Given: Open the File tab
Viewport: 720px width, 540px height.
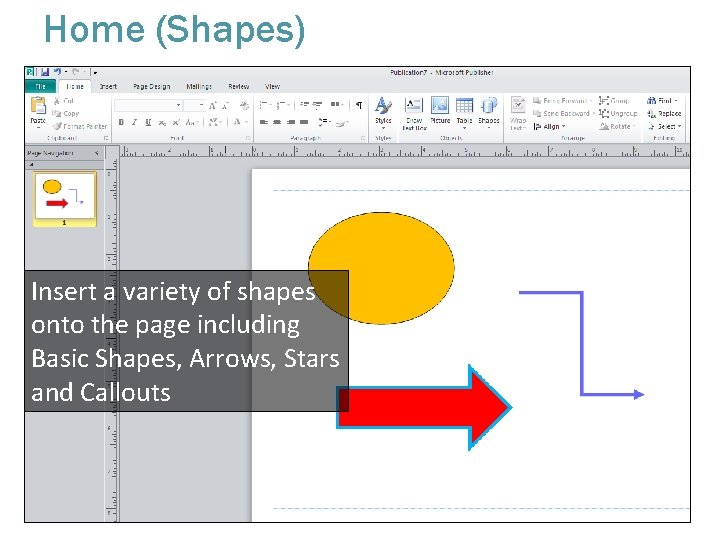Looking at the screenshot, I should click(40, 86).
